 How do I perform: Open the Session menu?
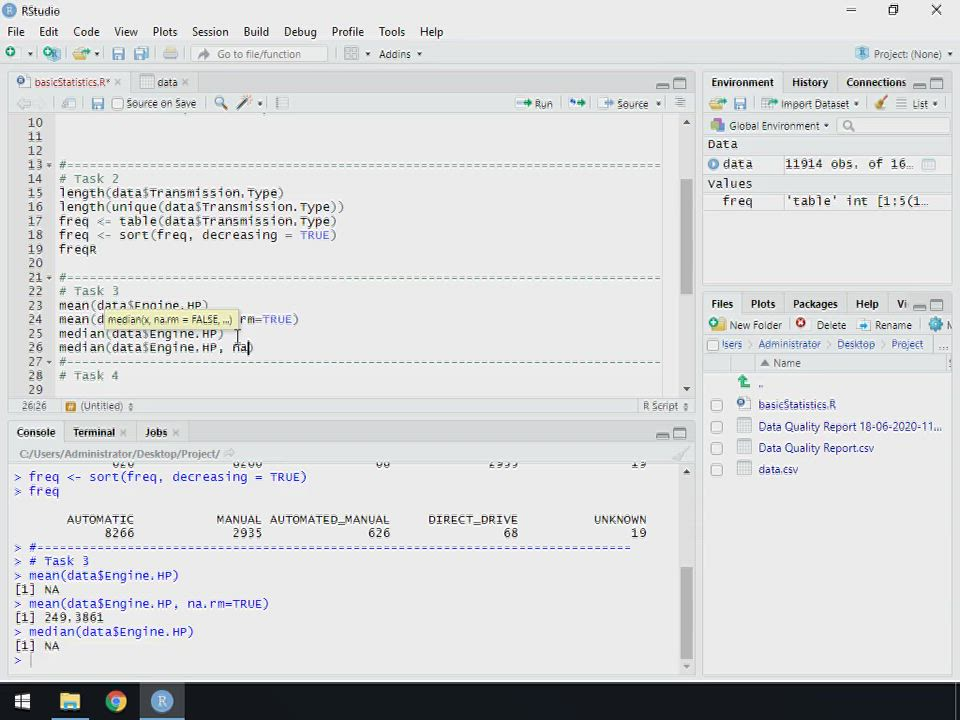[209, 32]
